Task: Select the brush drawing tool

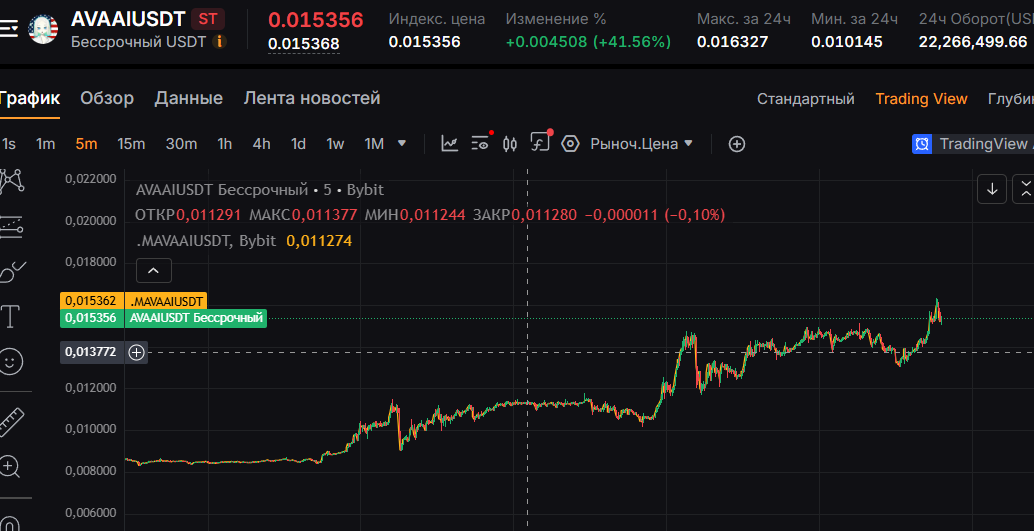Action: [x=11, y=271]
